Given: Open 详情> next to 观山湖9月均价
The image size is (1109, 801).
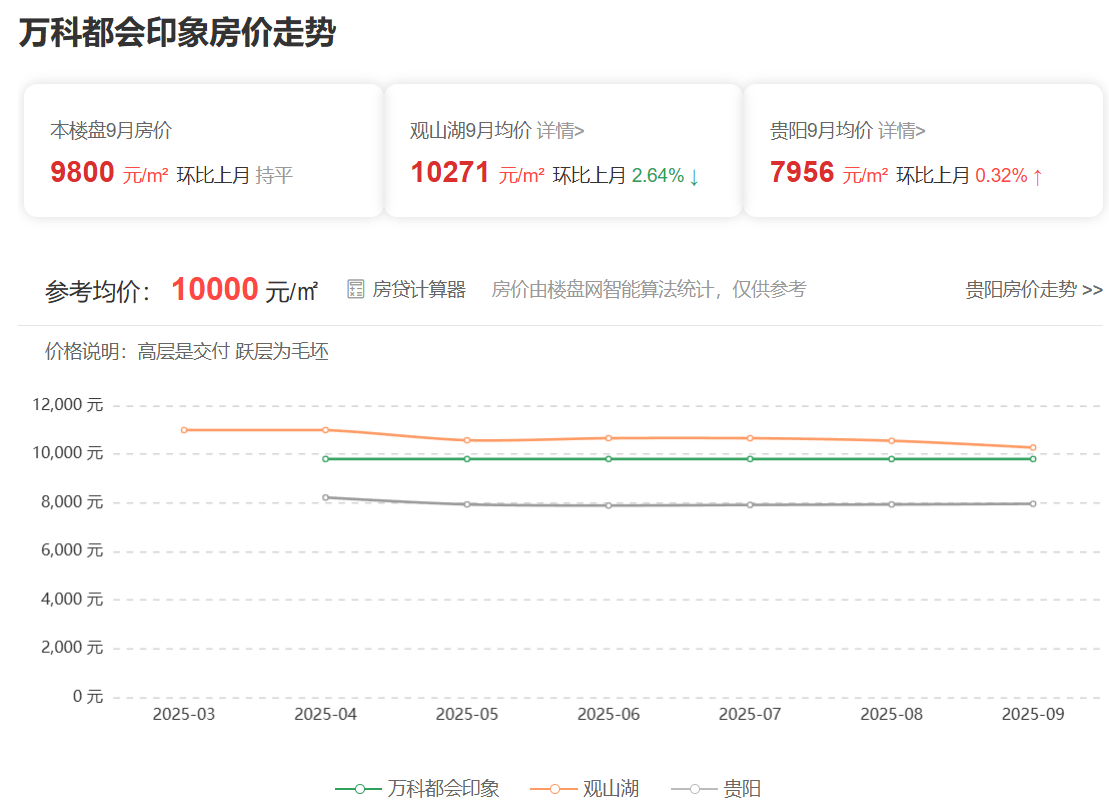Looking at the screenshot, I should (x=560, y=130).
